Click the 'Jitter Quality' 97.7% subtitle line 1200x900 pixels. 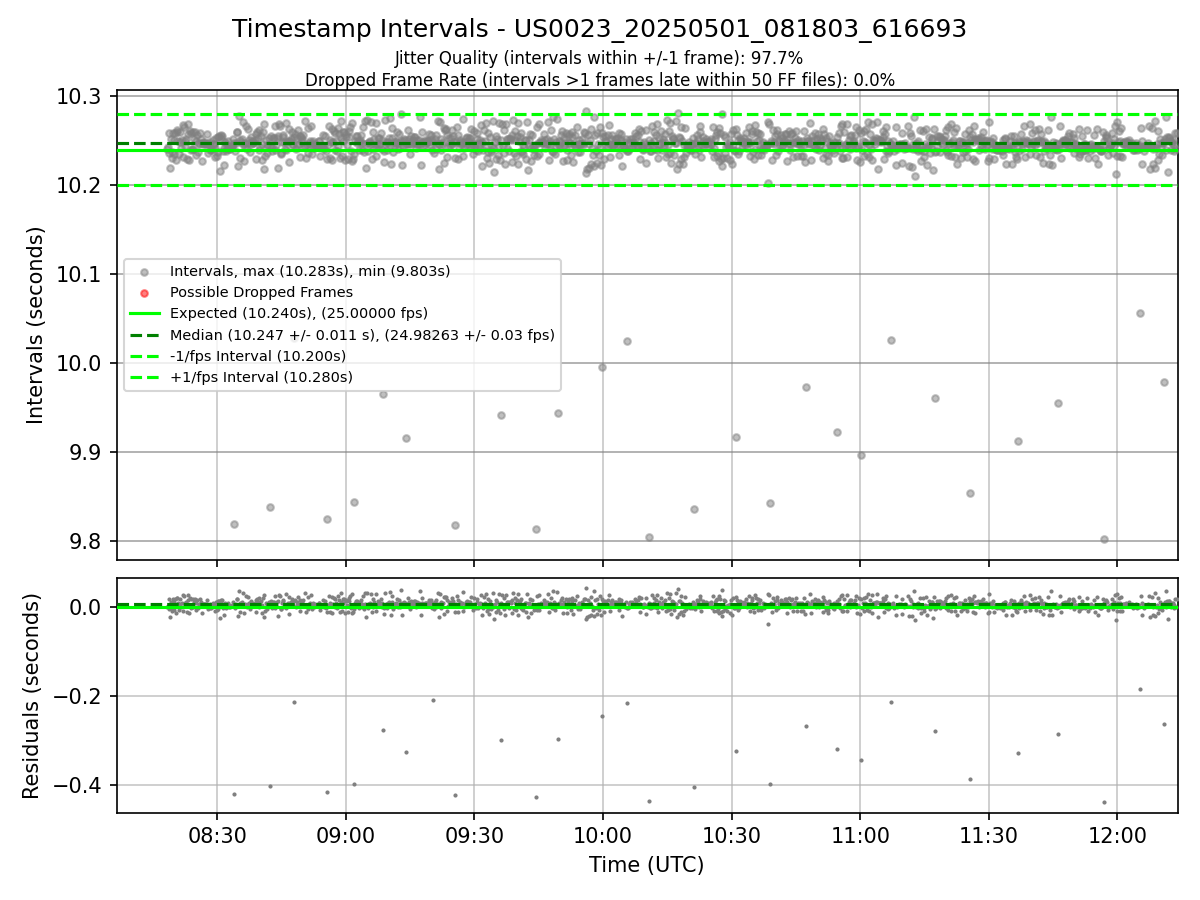click(x=599, y=58)
